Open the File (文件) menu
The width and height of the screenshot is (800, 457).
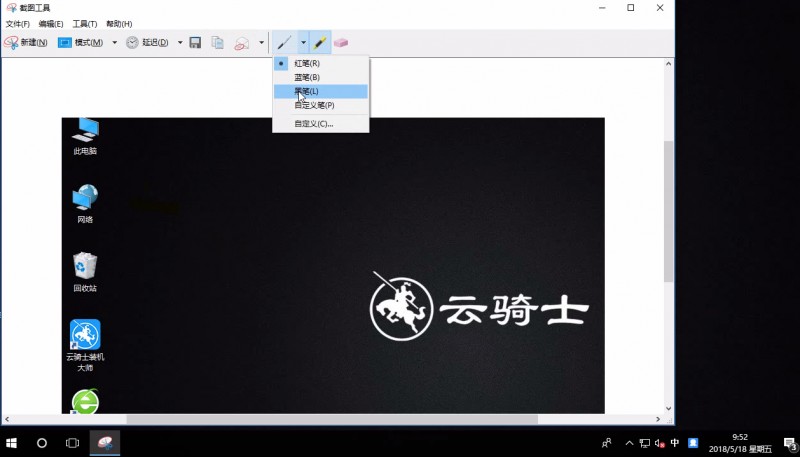pyautogui.click(x=17, y=24)
